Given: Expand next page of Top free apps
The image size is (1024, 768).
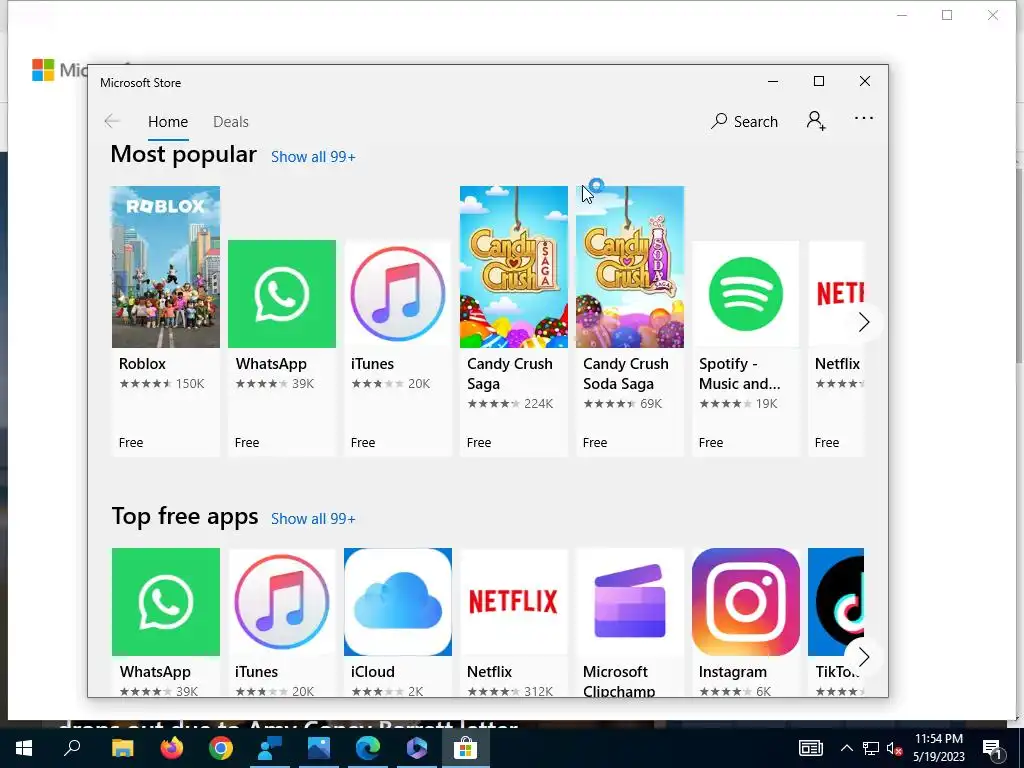Looking at the screenshot, I should coord(863,656).
